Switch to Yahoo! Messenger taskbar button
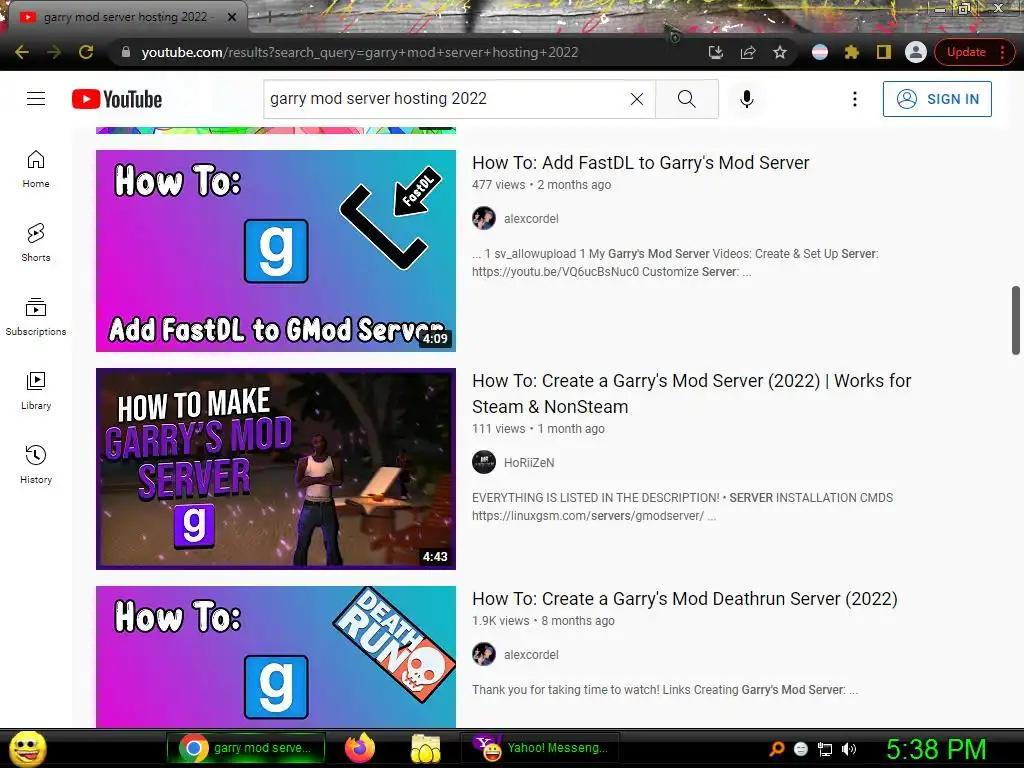The image size is (1024, 768). pos(539,748)
